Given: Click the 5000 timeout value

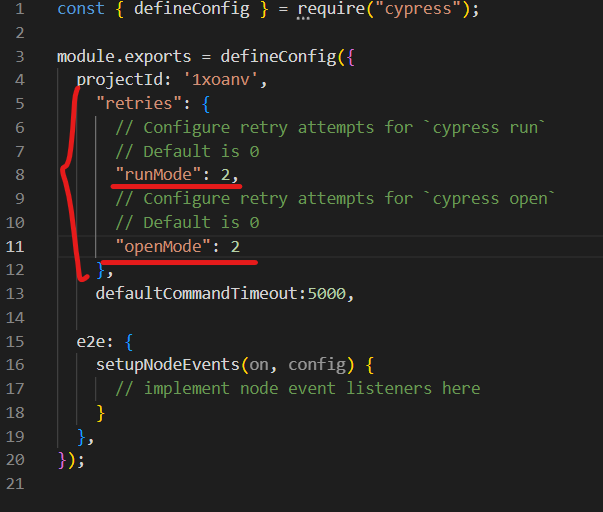Looking at the screenshot, I should (327, 294).
